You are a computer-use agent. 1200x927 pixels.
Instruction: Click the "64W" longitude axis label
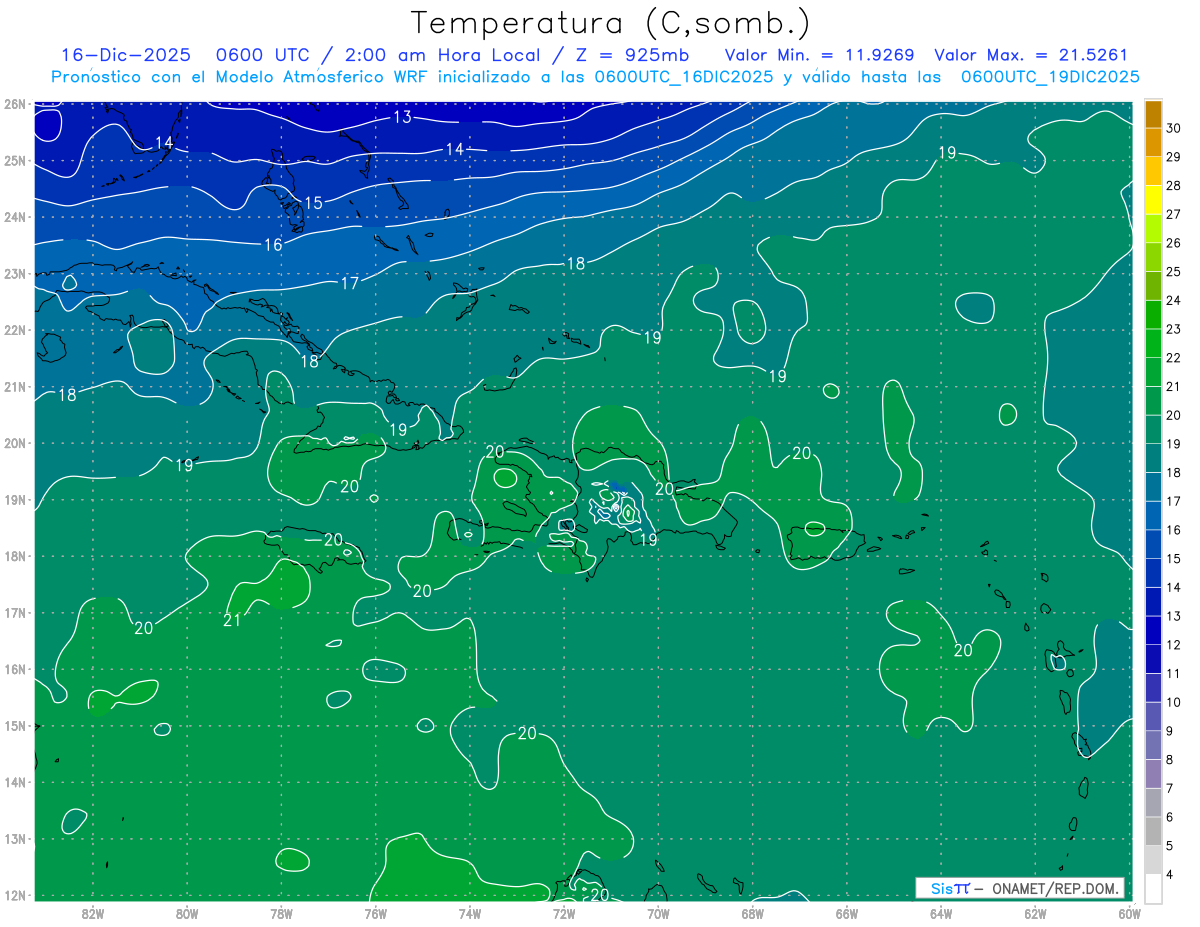pyautogui.click(x=941, y=914)
